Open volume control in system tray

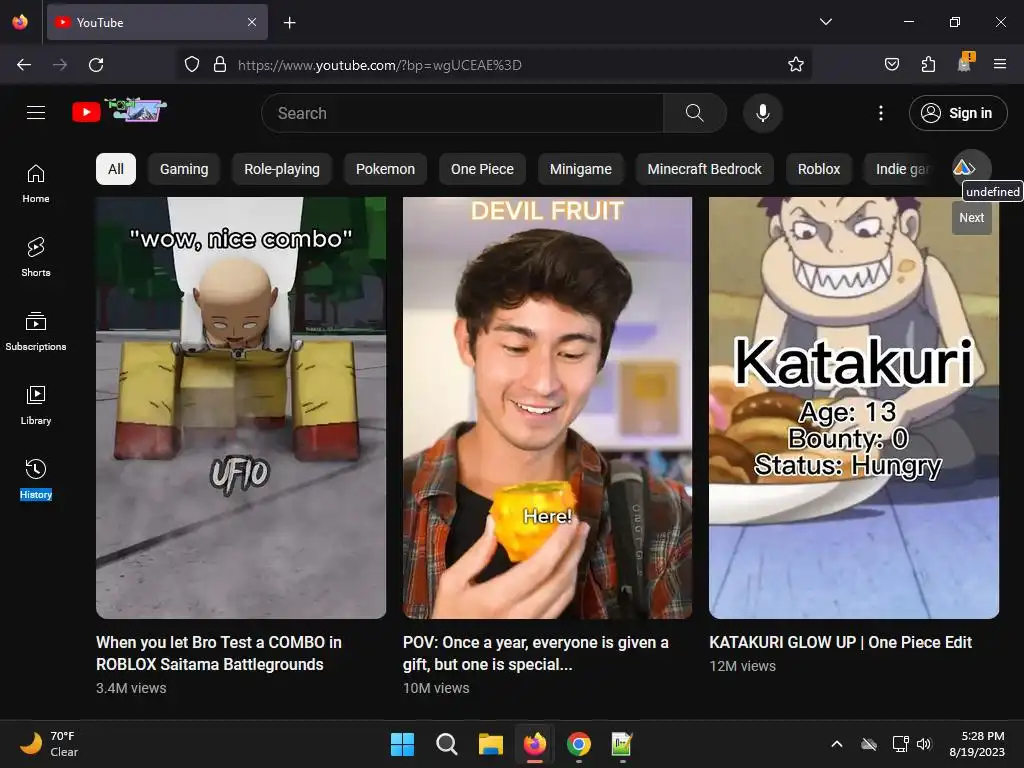[923, 744]
